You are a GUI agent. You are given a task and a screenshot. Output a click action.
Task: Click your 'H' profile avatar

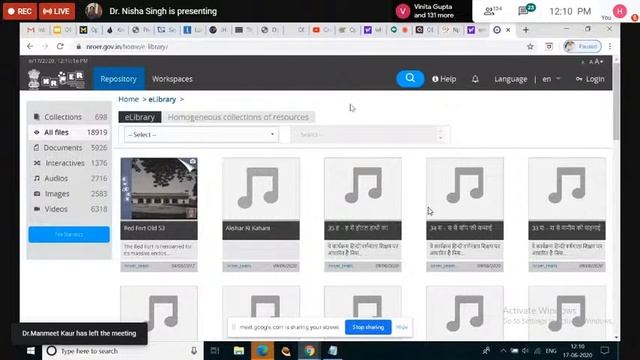point(620,11)
